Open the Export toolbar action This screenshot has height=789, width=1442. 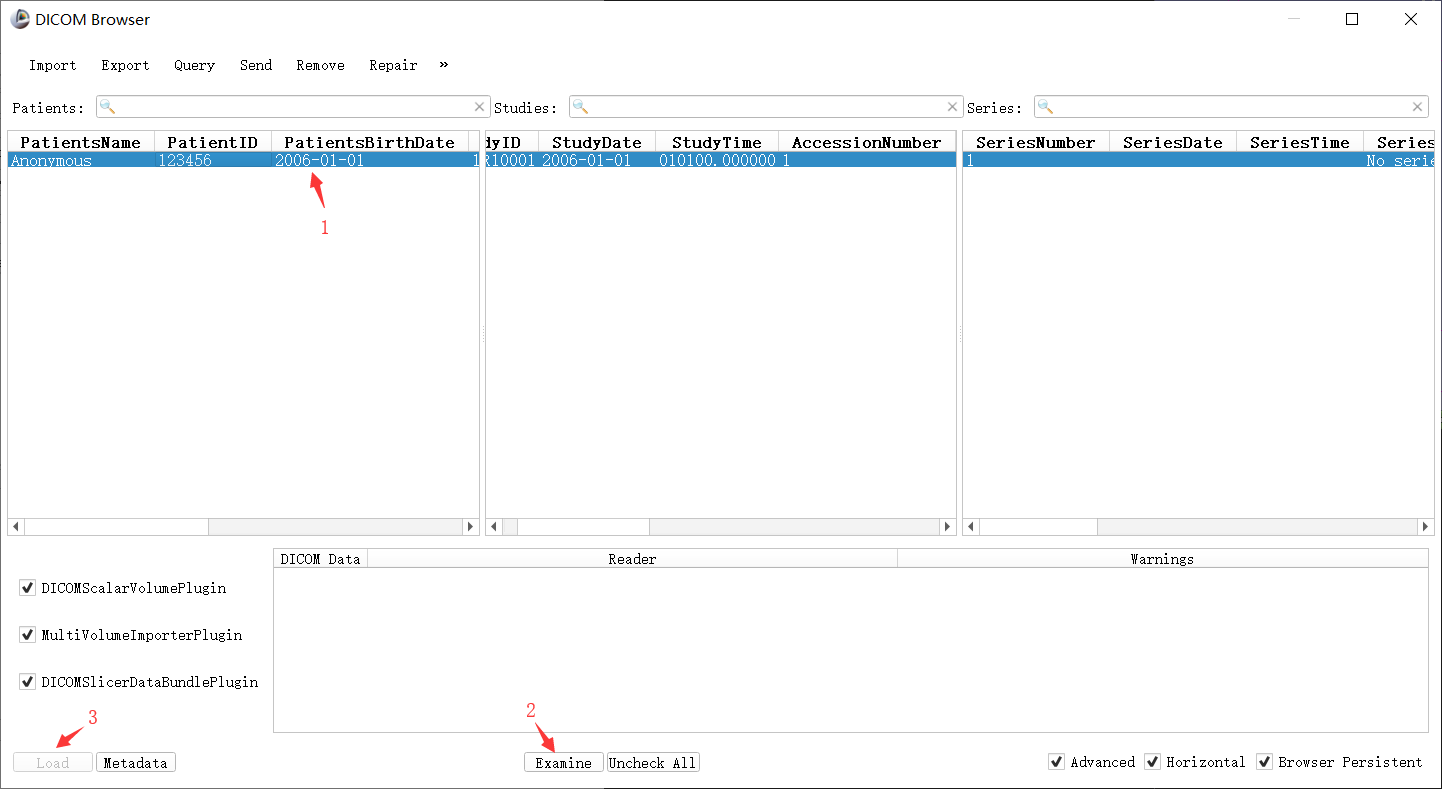tap(125, 65)
